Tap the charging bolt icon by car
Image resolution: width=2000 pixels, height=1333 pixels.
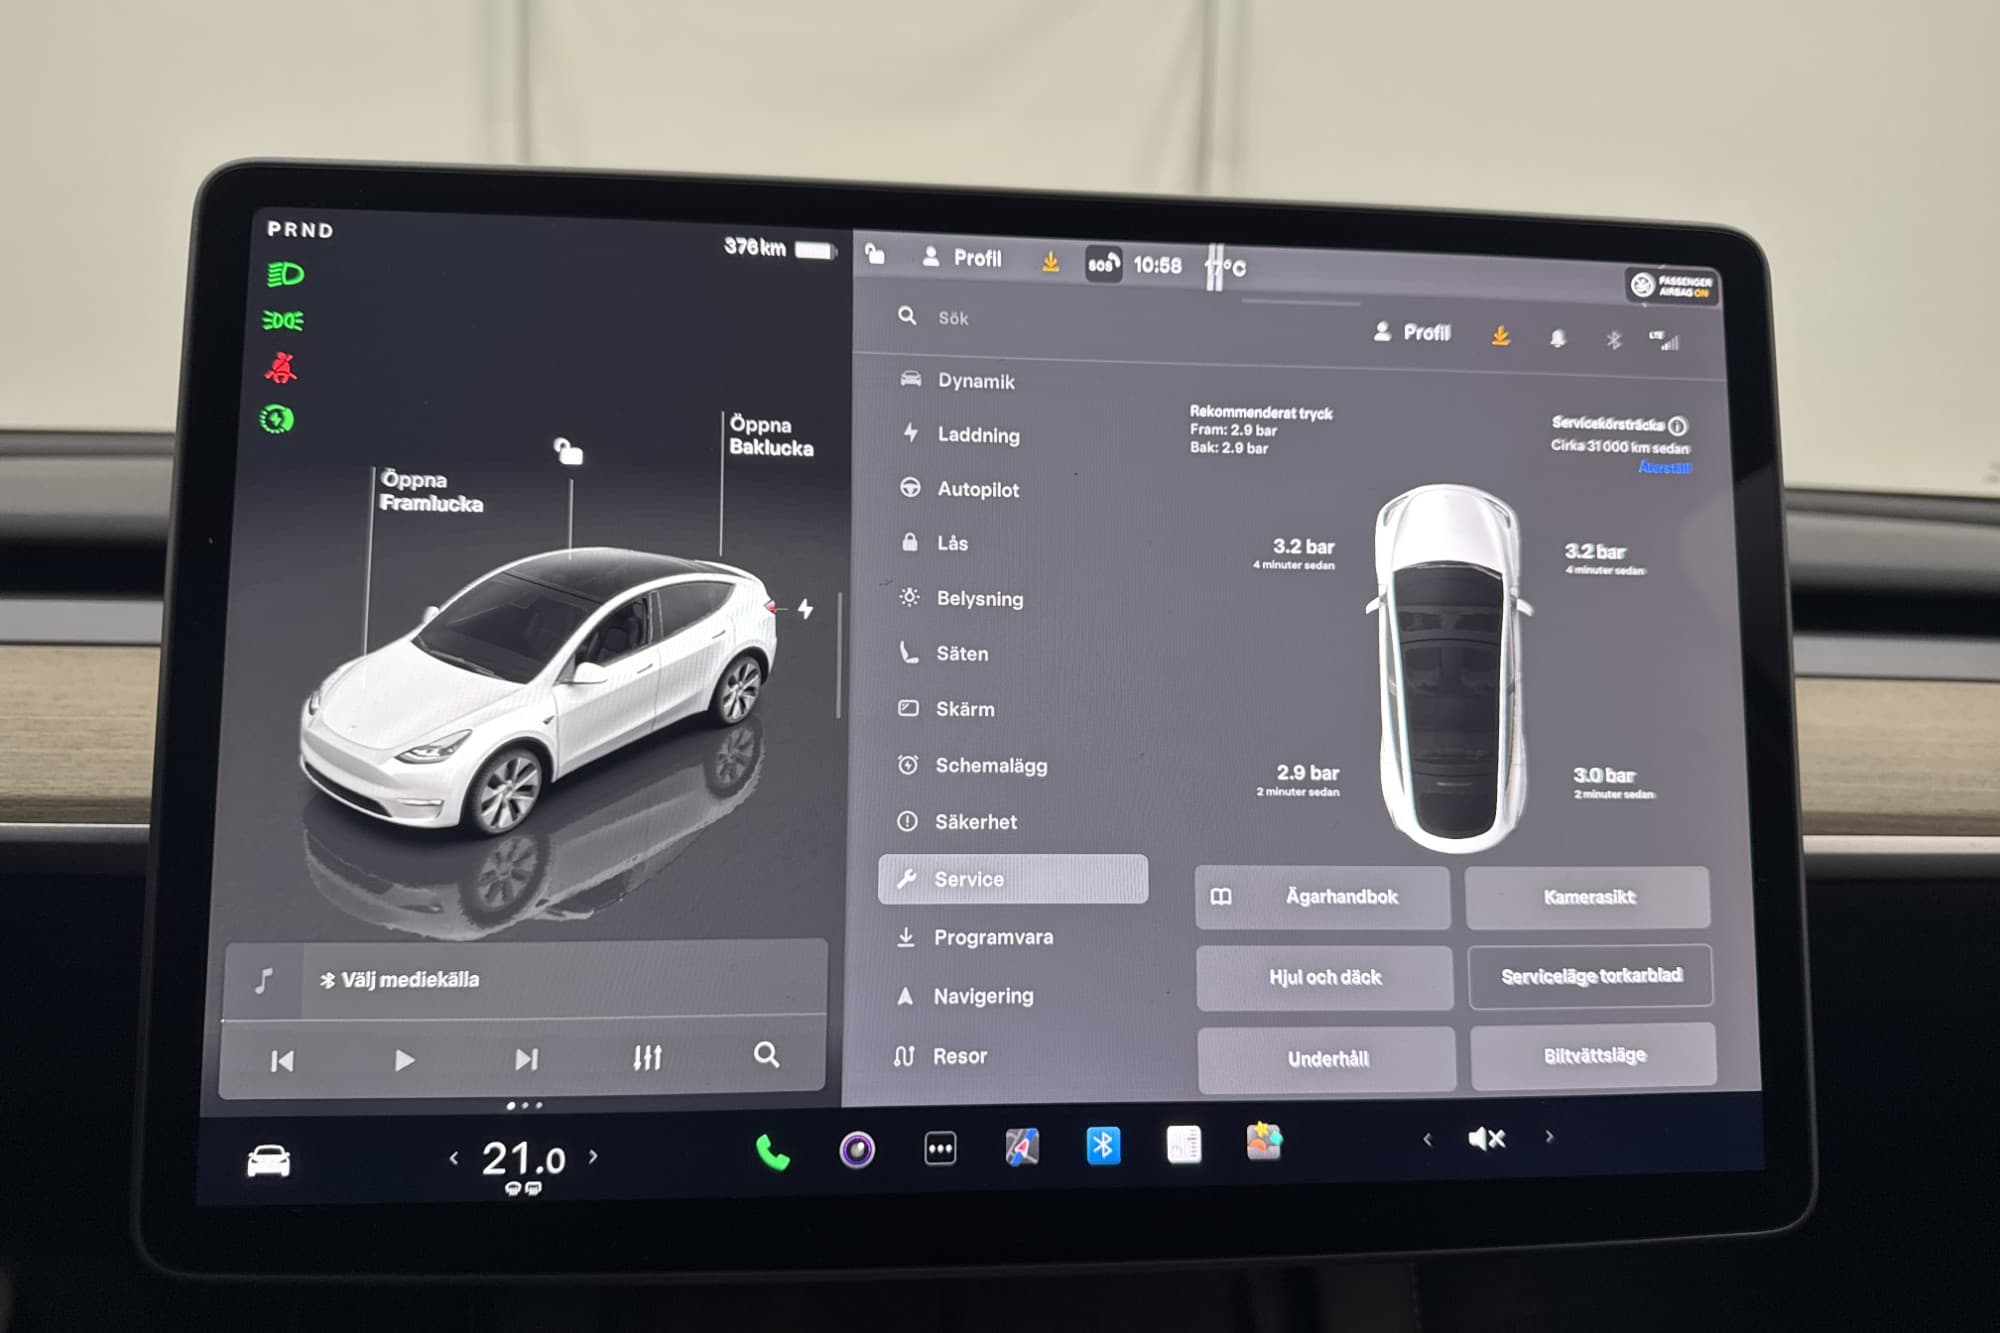pyautogui.click(x=806, y=608)
